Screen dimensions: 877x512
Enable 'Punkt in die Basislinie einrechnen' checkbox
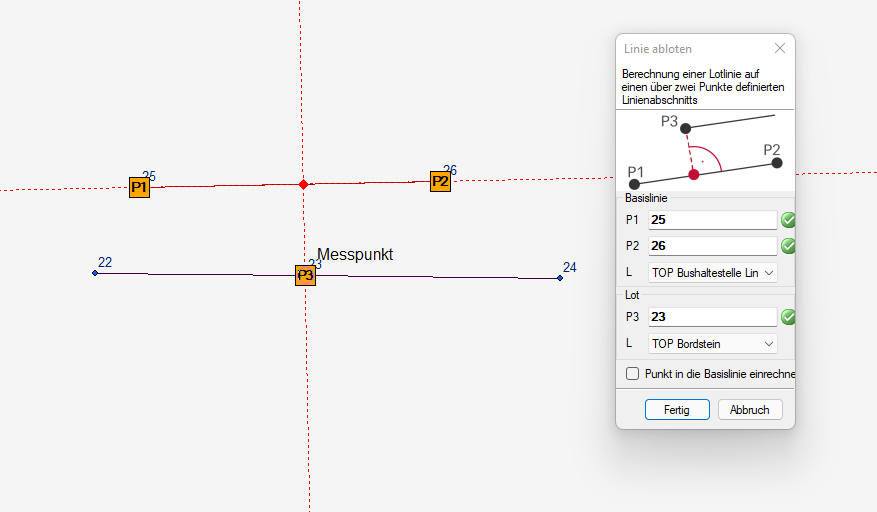tap(632, 374)
